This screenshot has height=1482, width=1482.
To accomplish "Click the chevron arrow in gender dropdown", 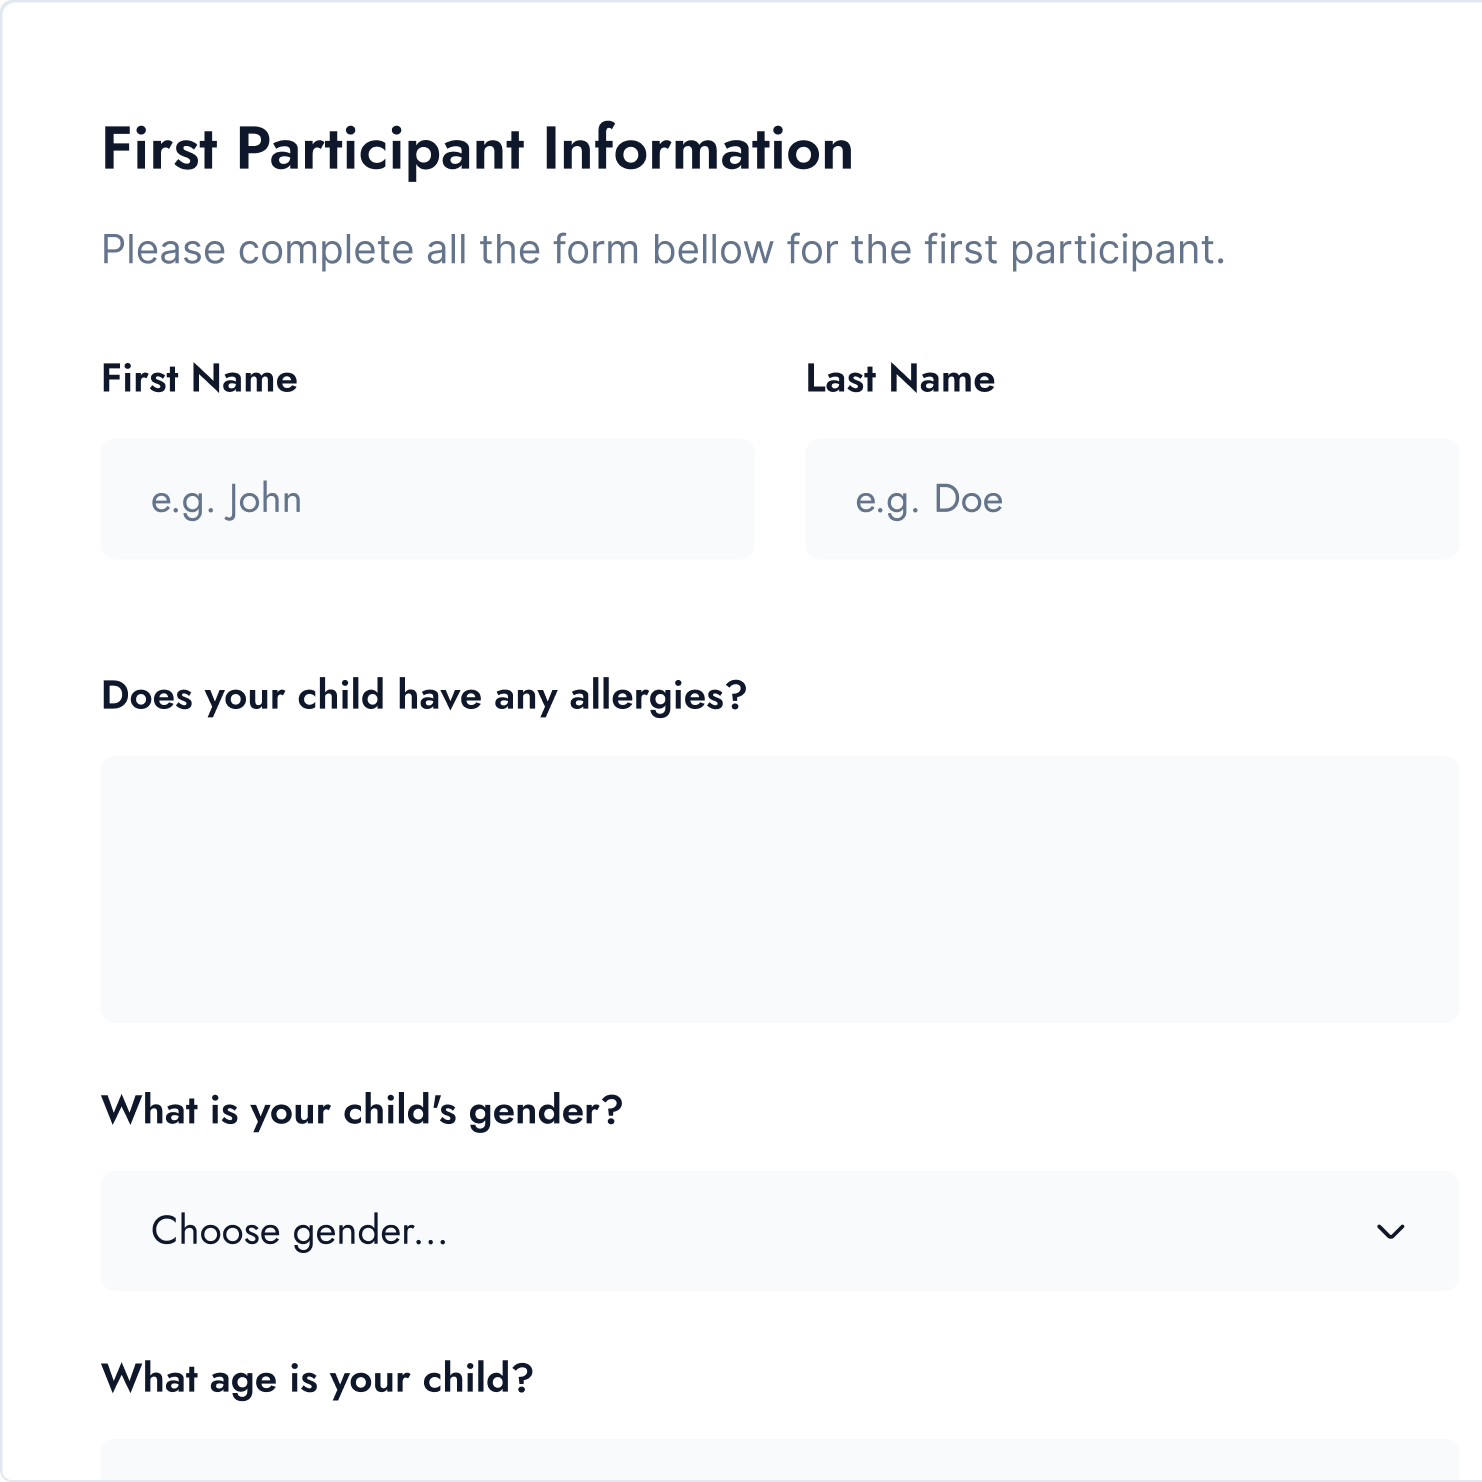I will (x=1390, y=1231).
